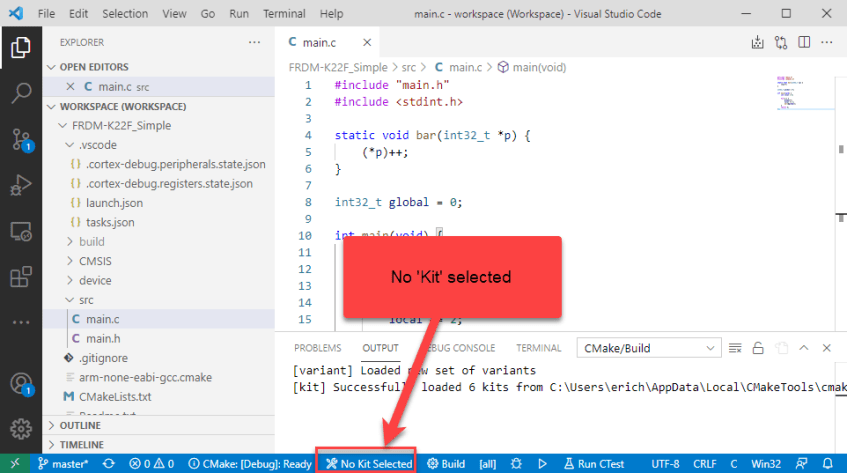Viewport: 847px width, 473px height.
Task: Open the Terminal menu
Action: [x=284, y=14]
